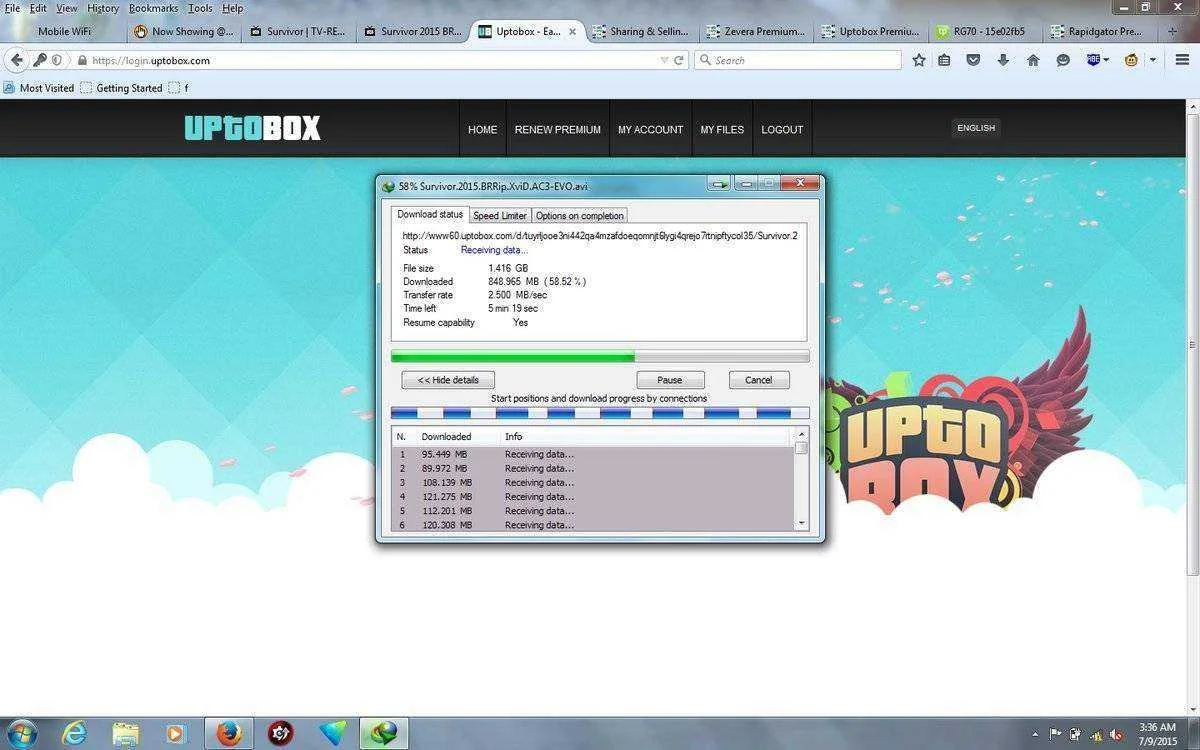Open the URL history dropdown arrow
Screen dimensions: 1200x750
pyautogui.click(x=664, y=60)
